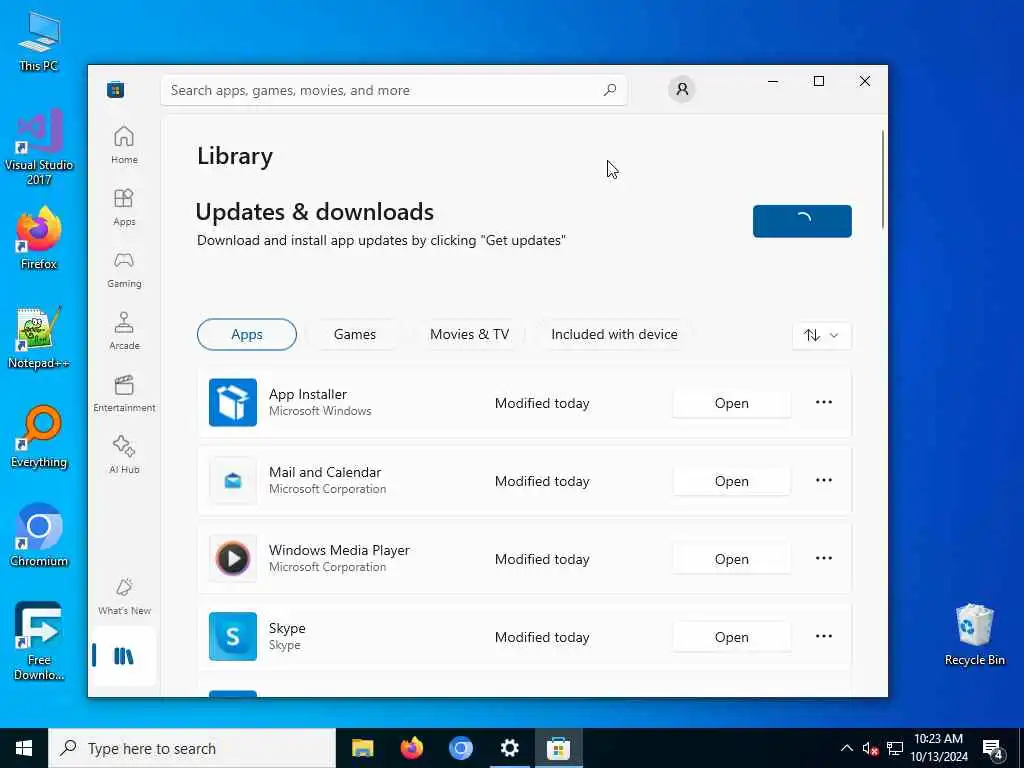Switch to Included with device filter
This screenshot has width=1024, height=768.
[614, 334]
